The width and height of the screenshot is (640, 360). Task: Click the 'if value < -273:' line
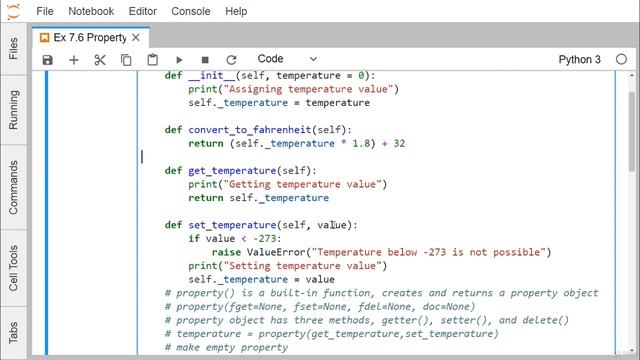click(x=235, y=239)
